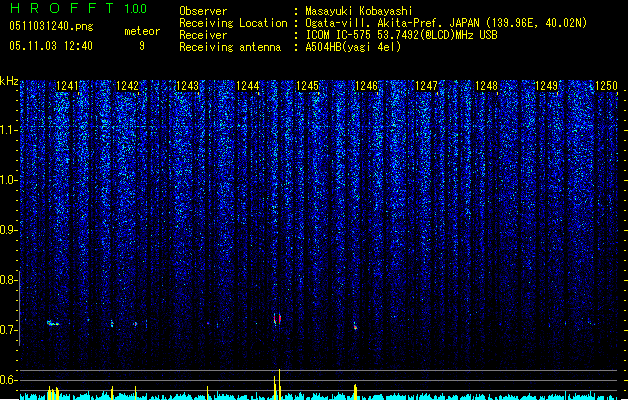This screenshot has height=400, width=629.
Task: Click the 0.7 kHz axis label
Action: click(8, 330)
